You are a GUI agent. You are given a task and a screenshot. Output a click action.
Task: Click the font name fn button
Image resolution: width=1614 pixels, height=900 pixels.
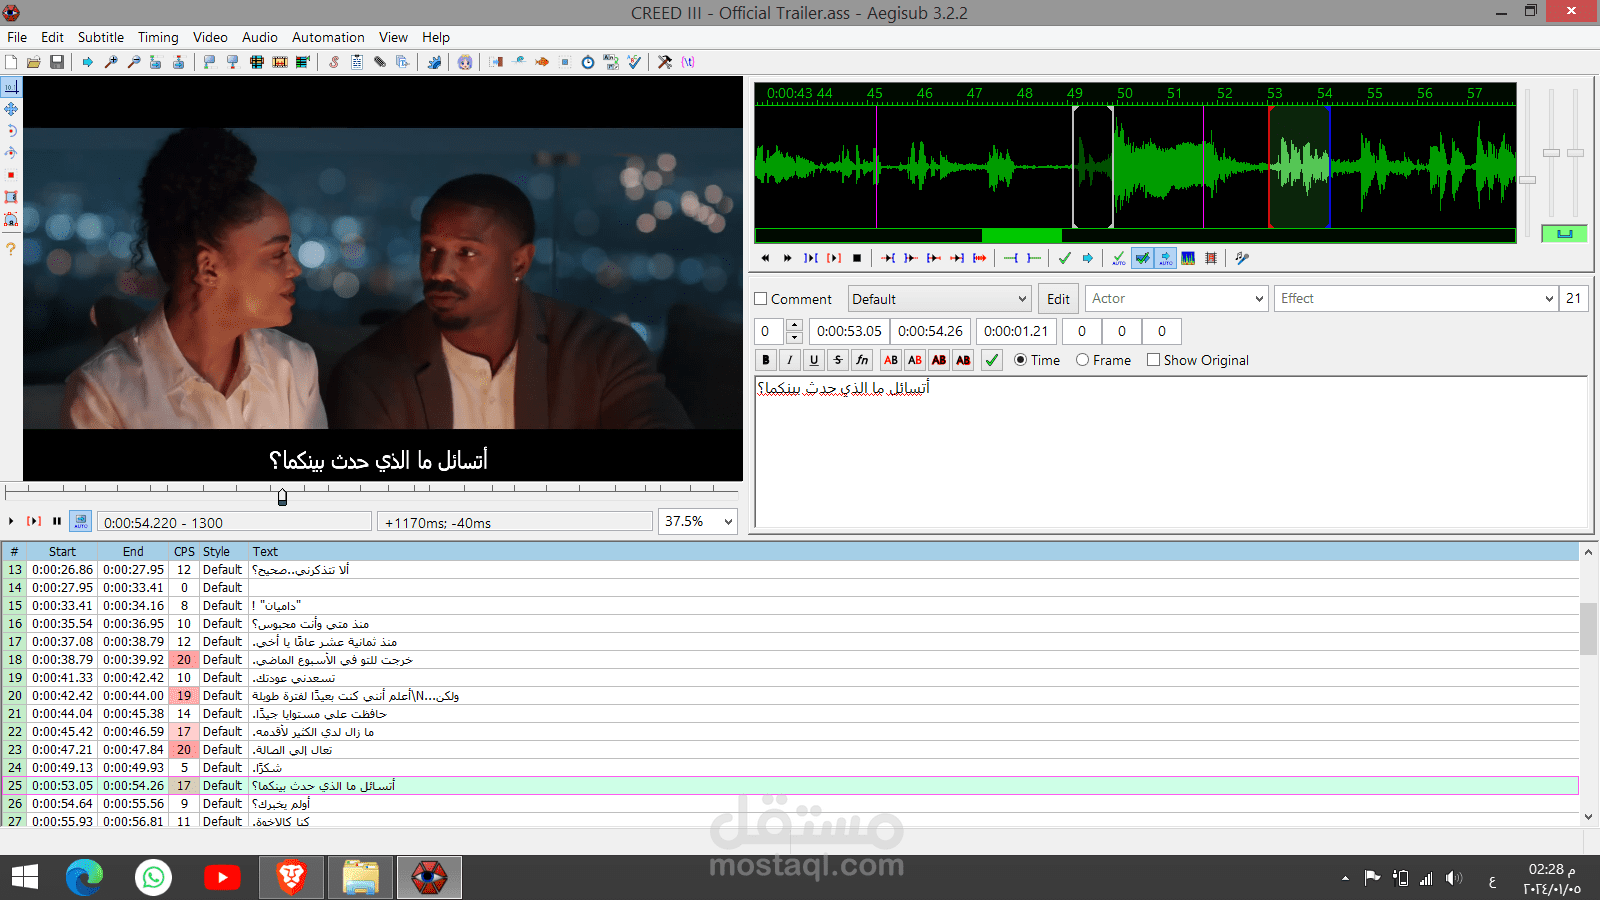[x=862, y=360]
